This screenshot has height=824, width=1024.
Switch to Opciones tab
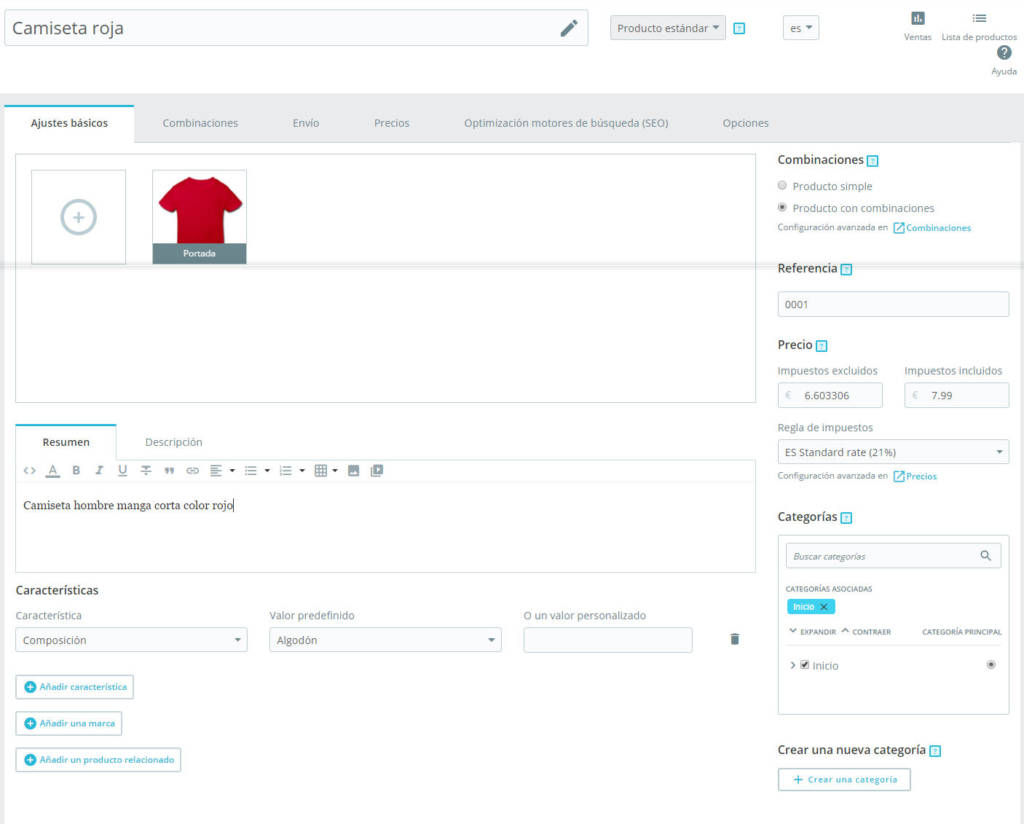tap(745, 123)
